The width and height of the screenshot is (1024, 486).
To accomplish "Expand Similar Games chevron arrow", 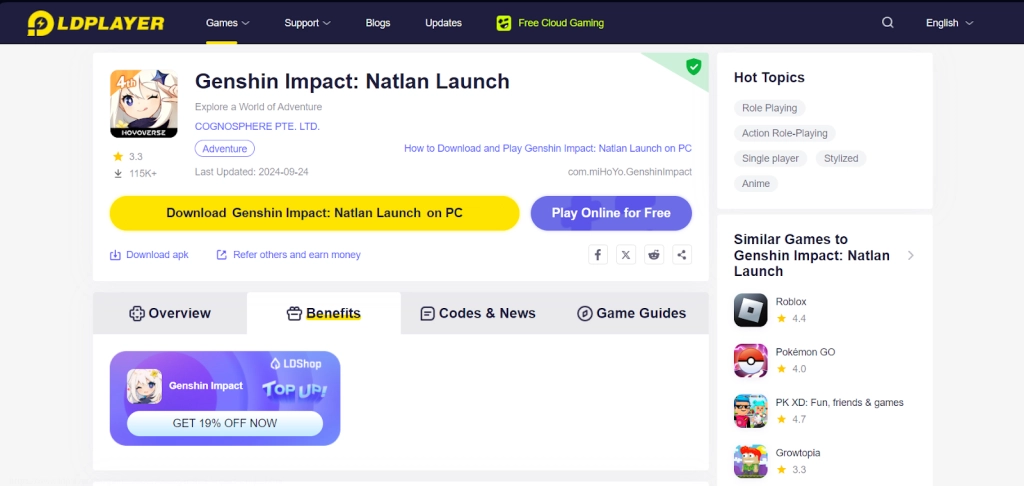I will (x=910, y=255).
